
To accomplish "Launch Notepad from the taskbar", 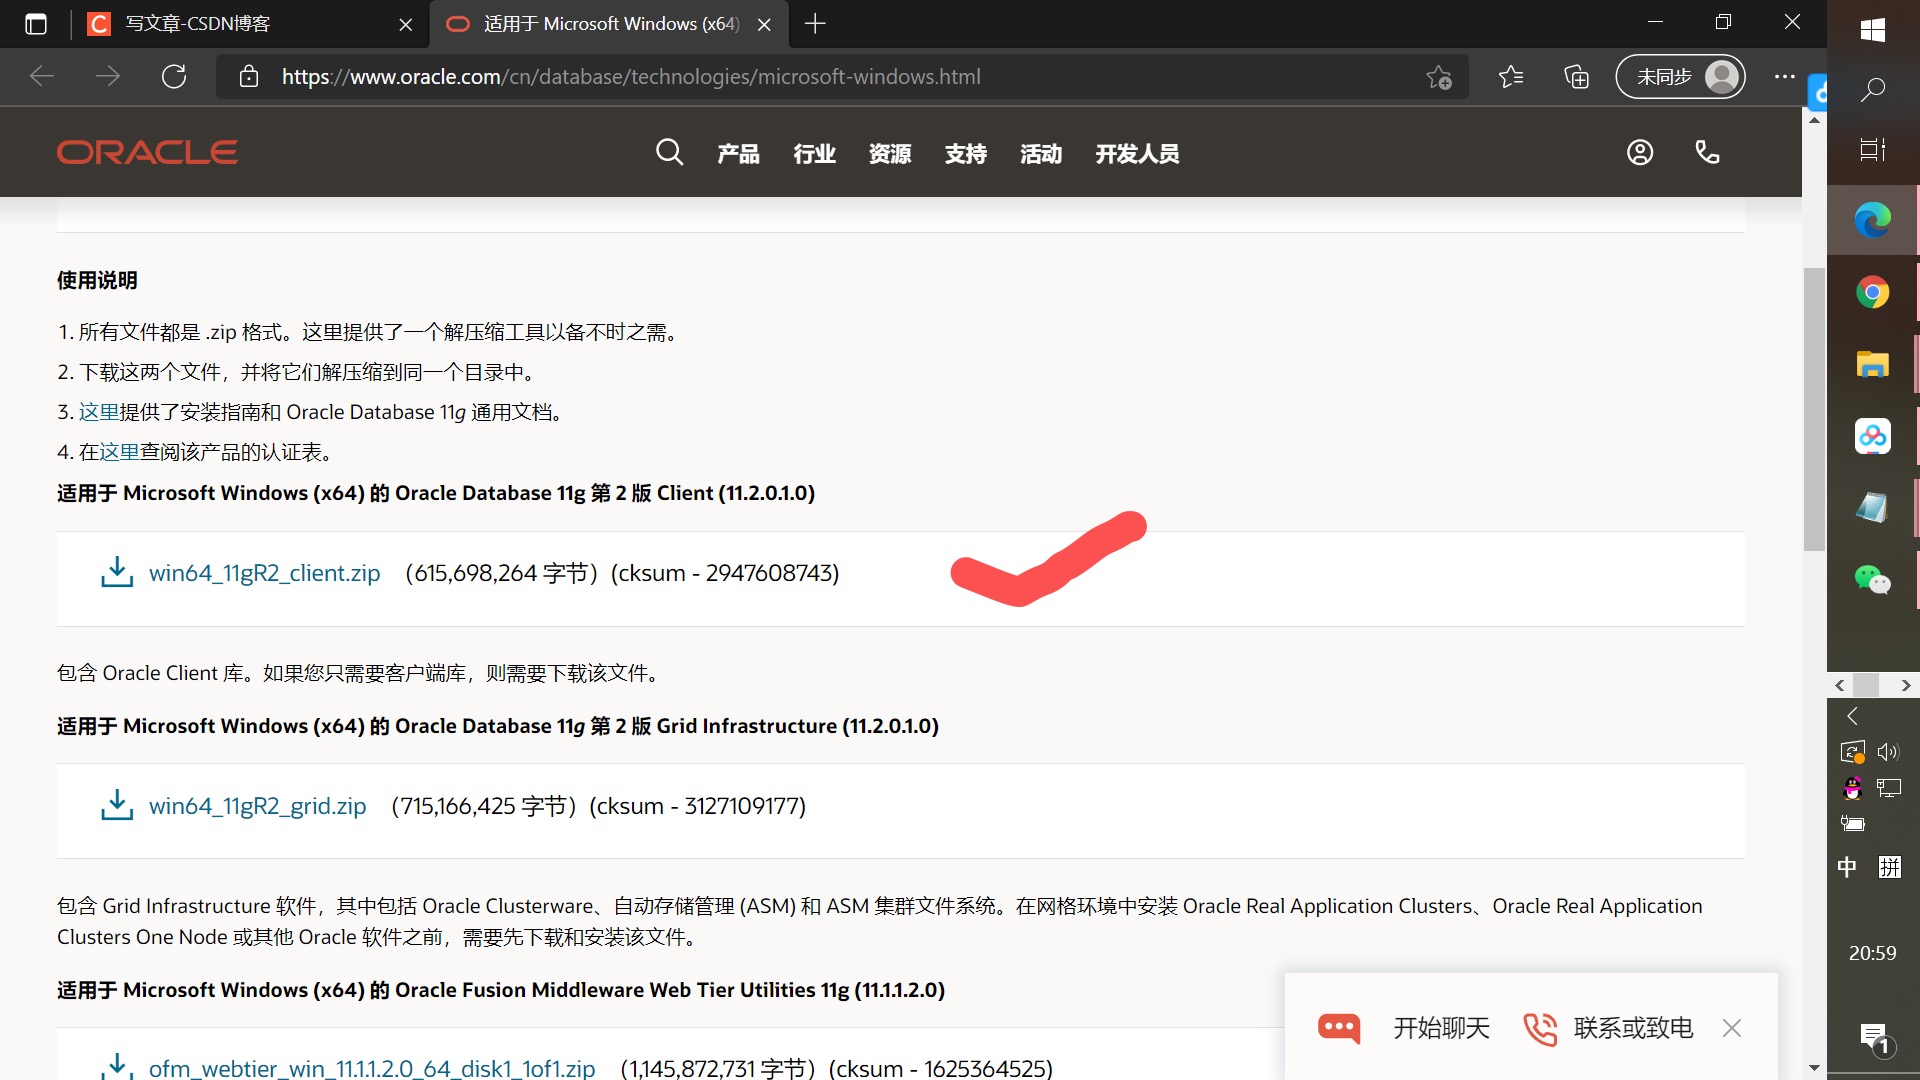I will click(1872, 507).
